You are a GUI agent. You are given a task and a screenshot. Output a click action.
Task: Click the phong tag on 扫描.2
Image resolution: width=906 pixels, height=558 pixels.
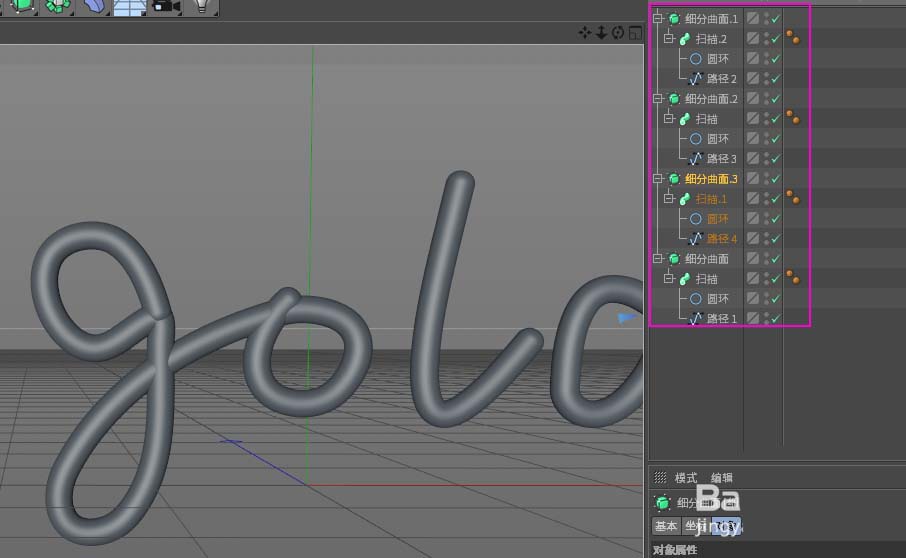click(x=793, y=39)
